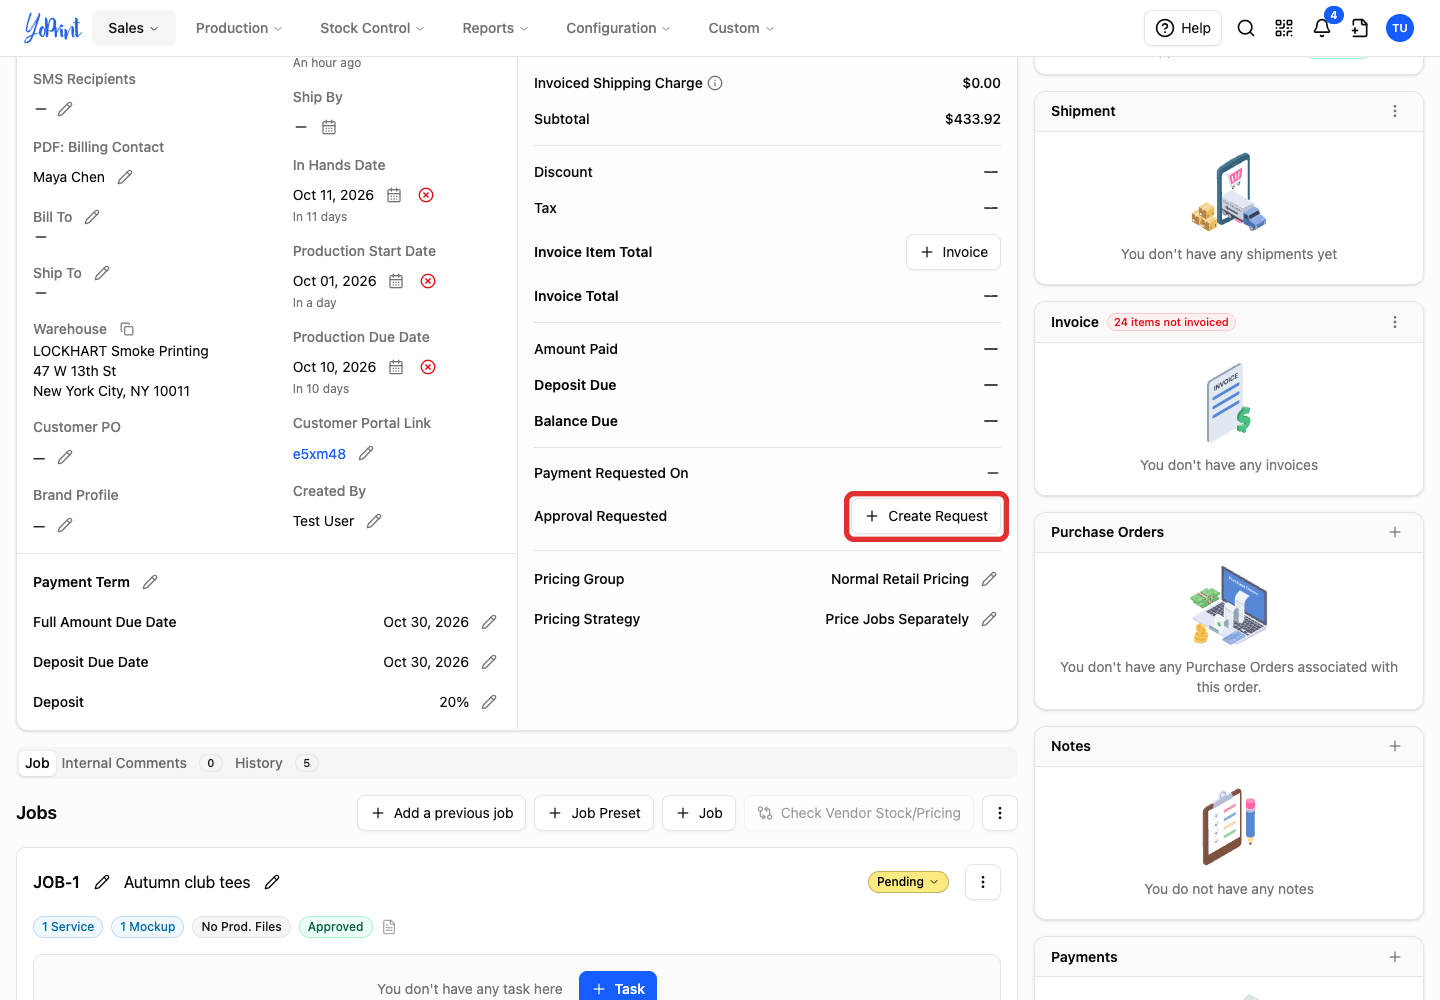Open the Configuration menu
1440x1000 pixels.
click(x=618, y=28)
